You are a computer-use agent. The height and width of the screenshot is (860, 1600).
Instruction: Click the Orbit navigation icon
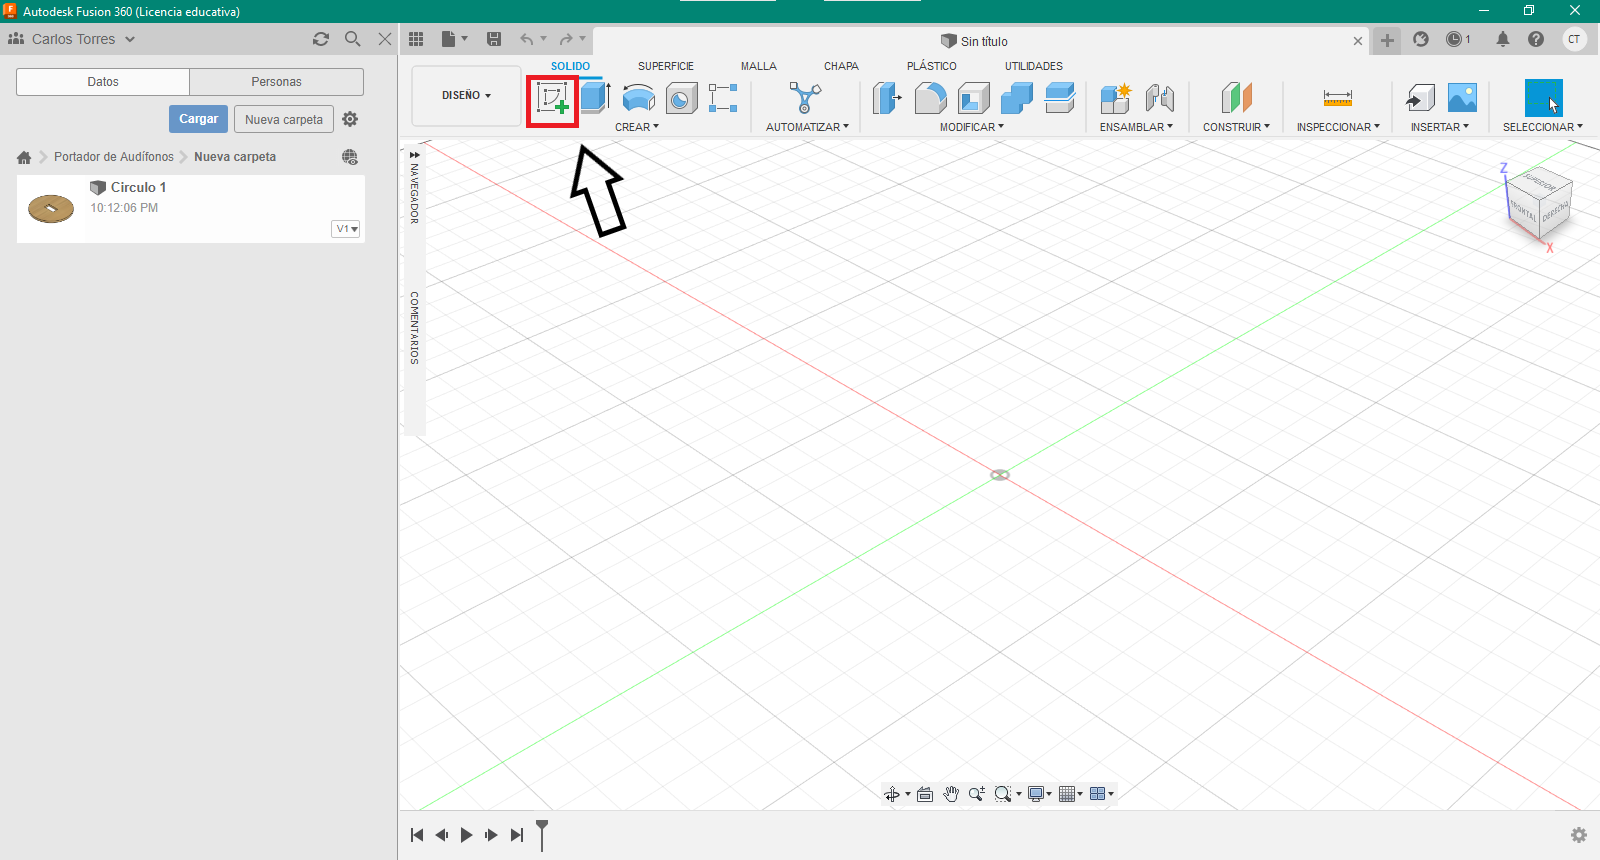892,794
